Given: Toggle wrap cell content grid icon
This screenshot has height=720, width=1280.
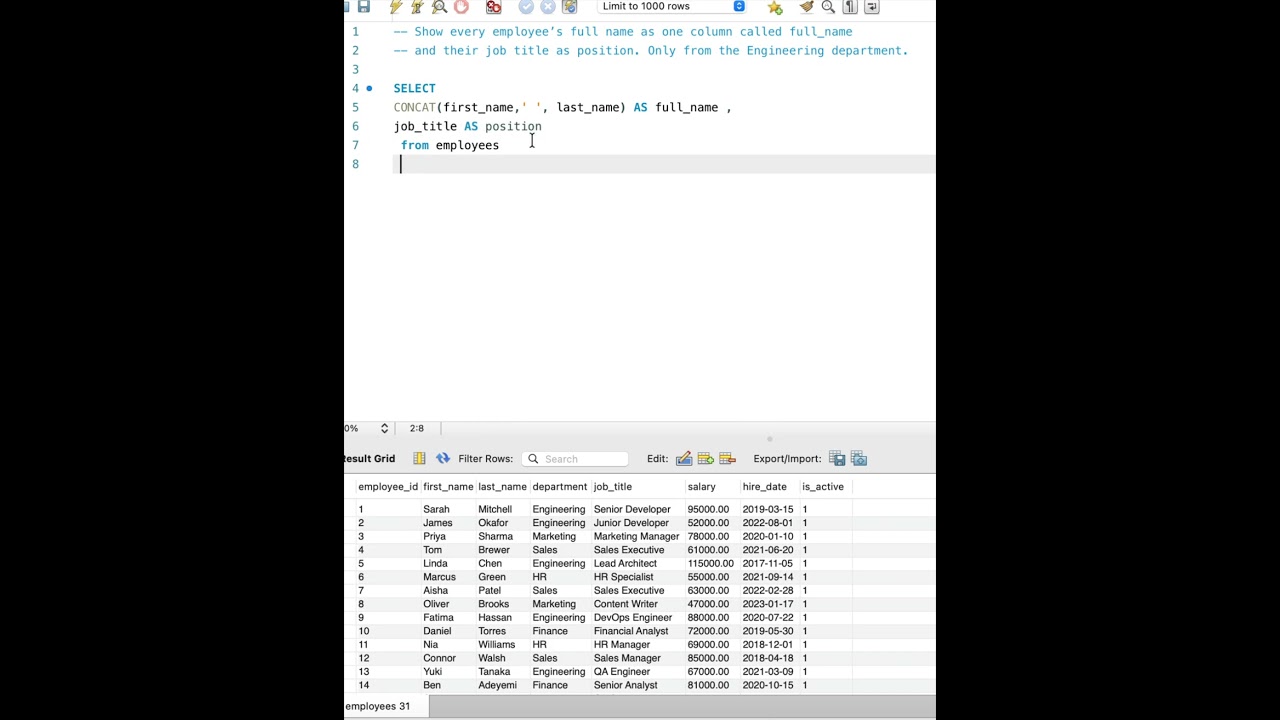Looking at the screenshot, I should (419, 458).
